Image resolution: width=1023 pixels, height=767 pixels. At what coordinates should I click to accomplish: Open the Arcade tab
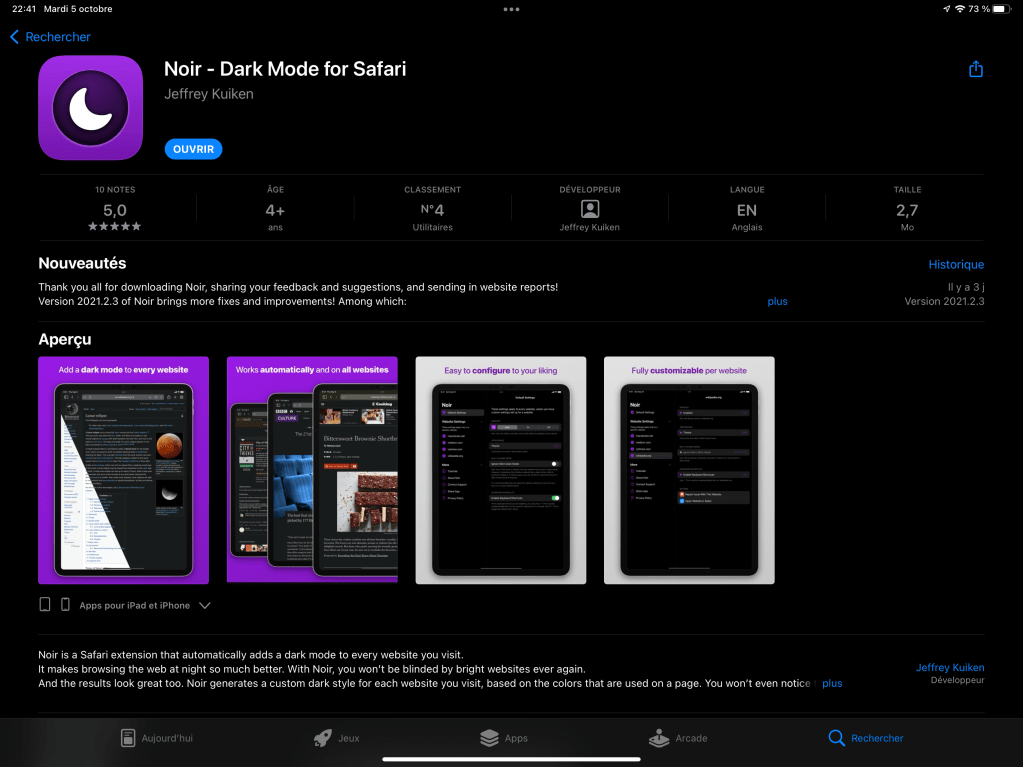(x=678, y=738)
